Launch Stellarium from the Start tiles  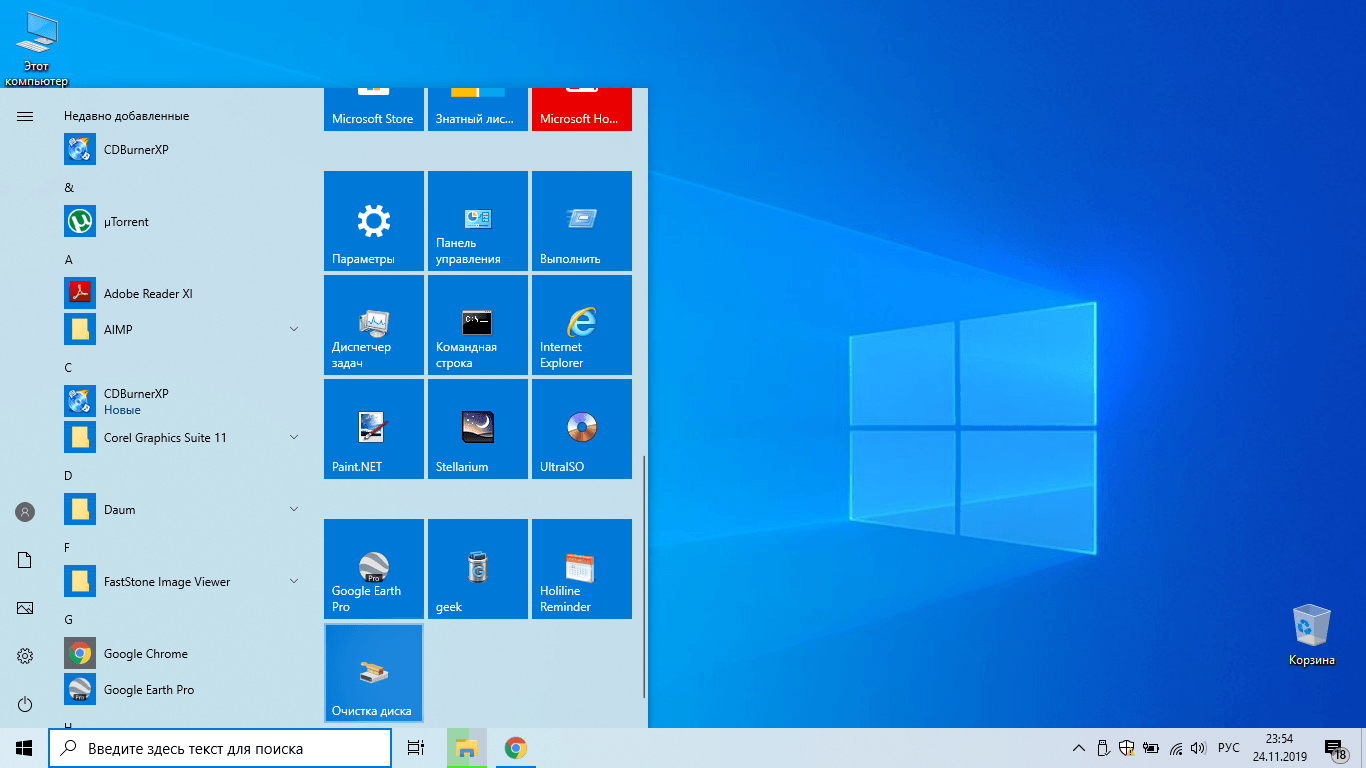point(477,429)
